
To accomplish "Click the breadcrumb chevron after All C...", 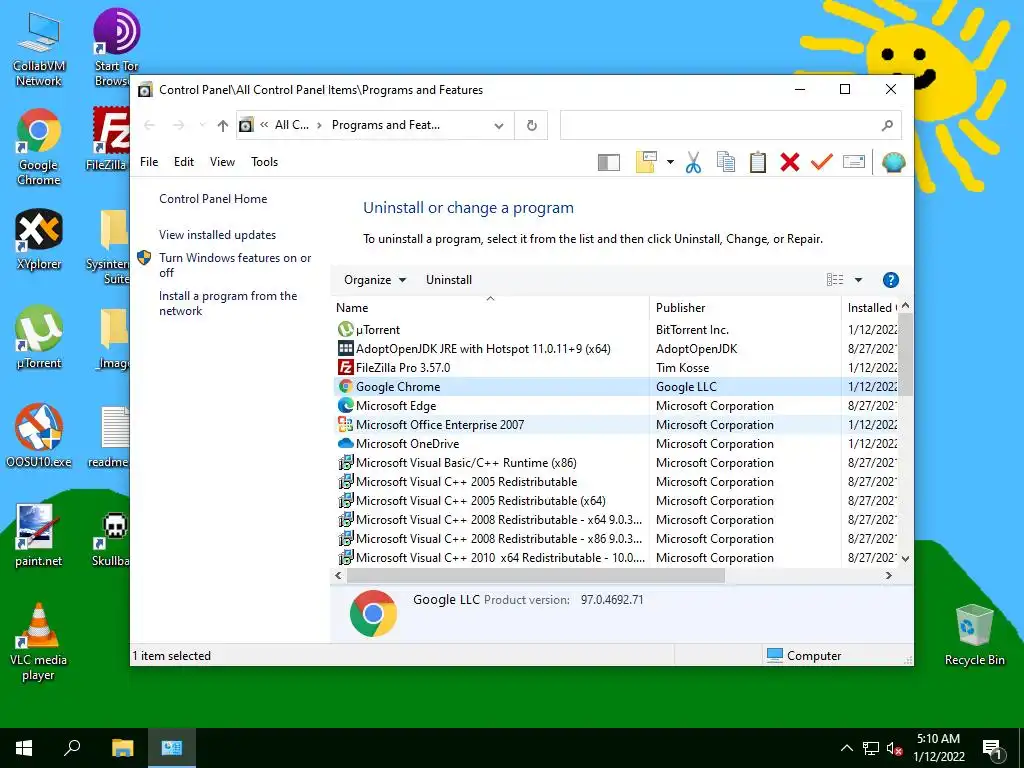I will tap(319, 125).
